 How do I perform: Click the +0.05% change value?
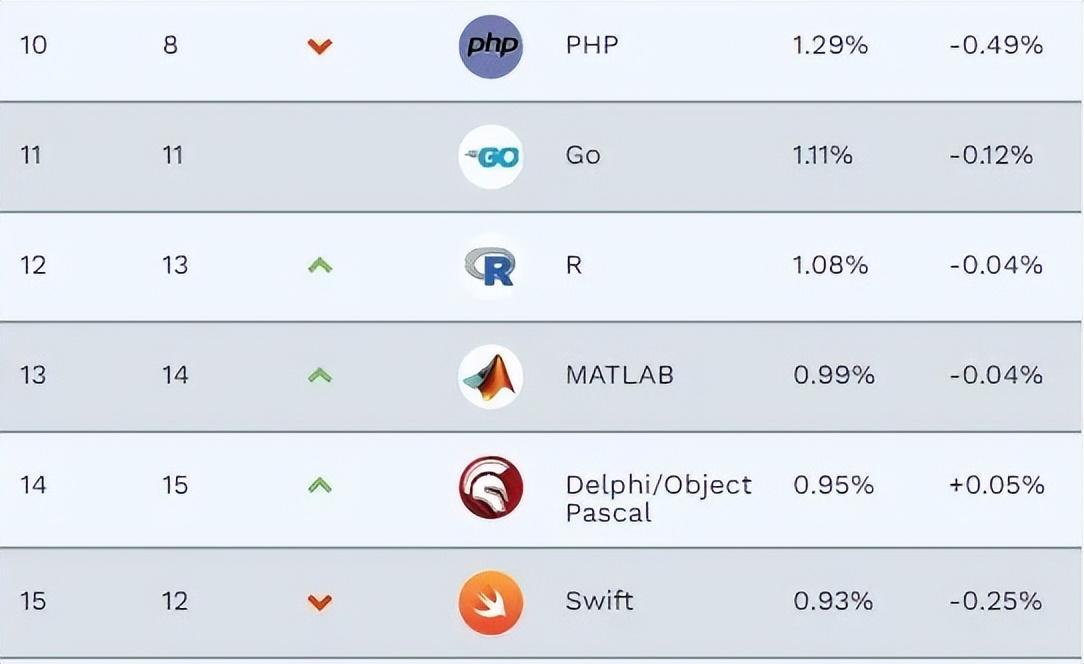pos(996,485)
